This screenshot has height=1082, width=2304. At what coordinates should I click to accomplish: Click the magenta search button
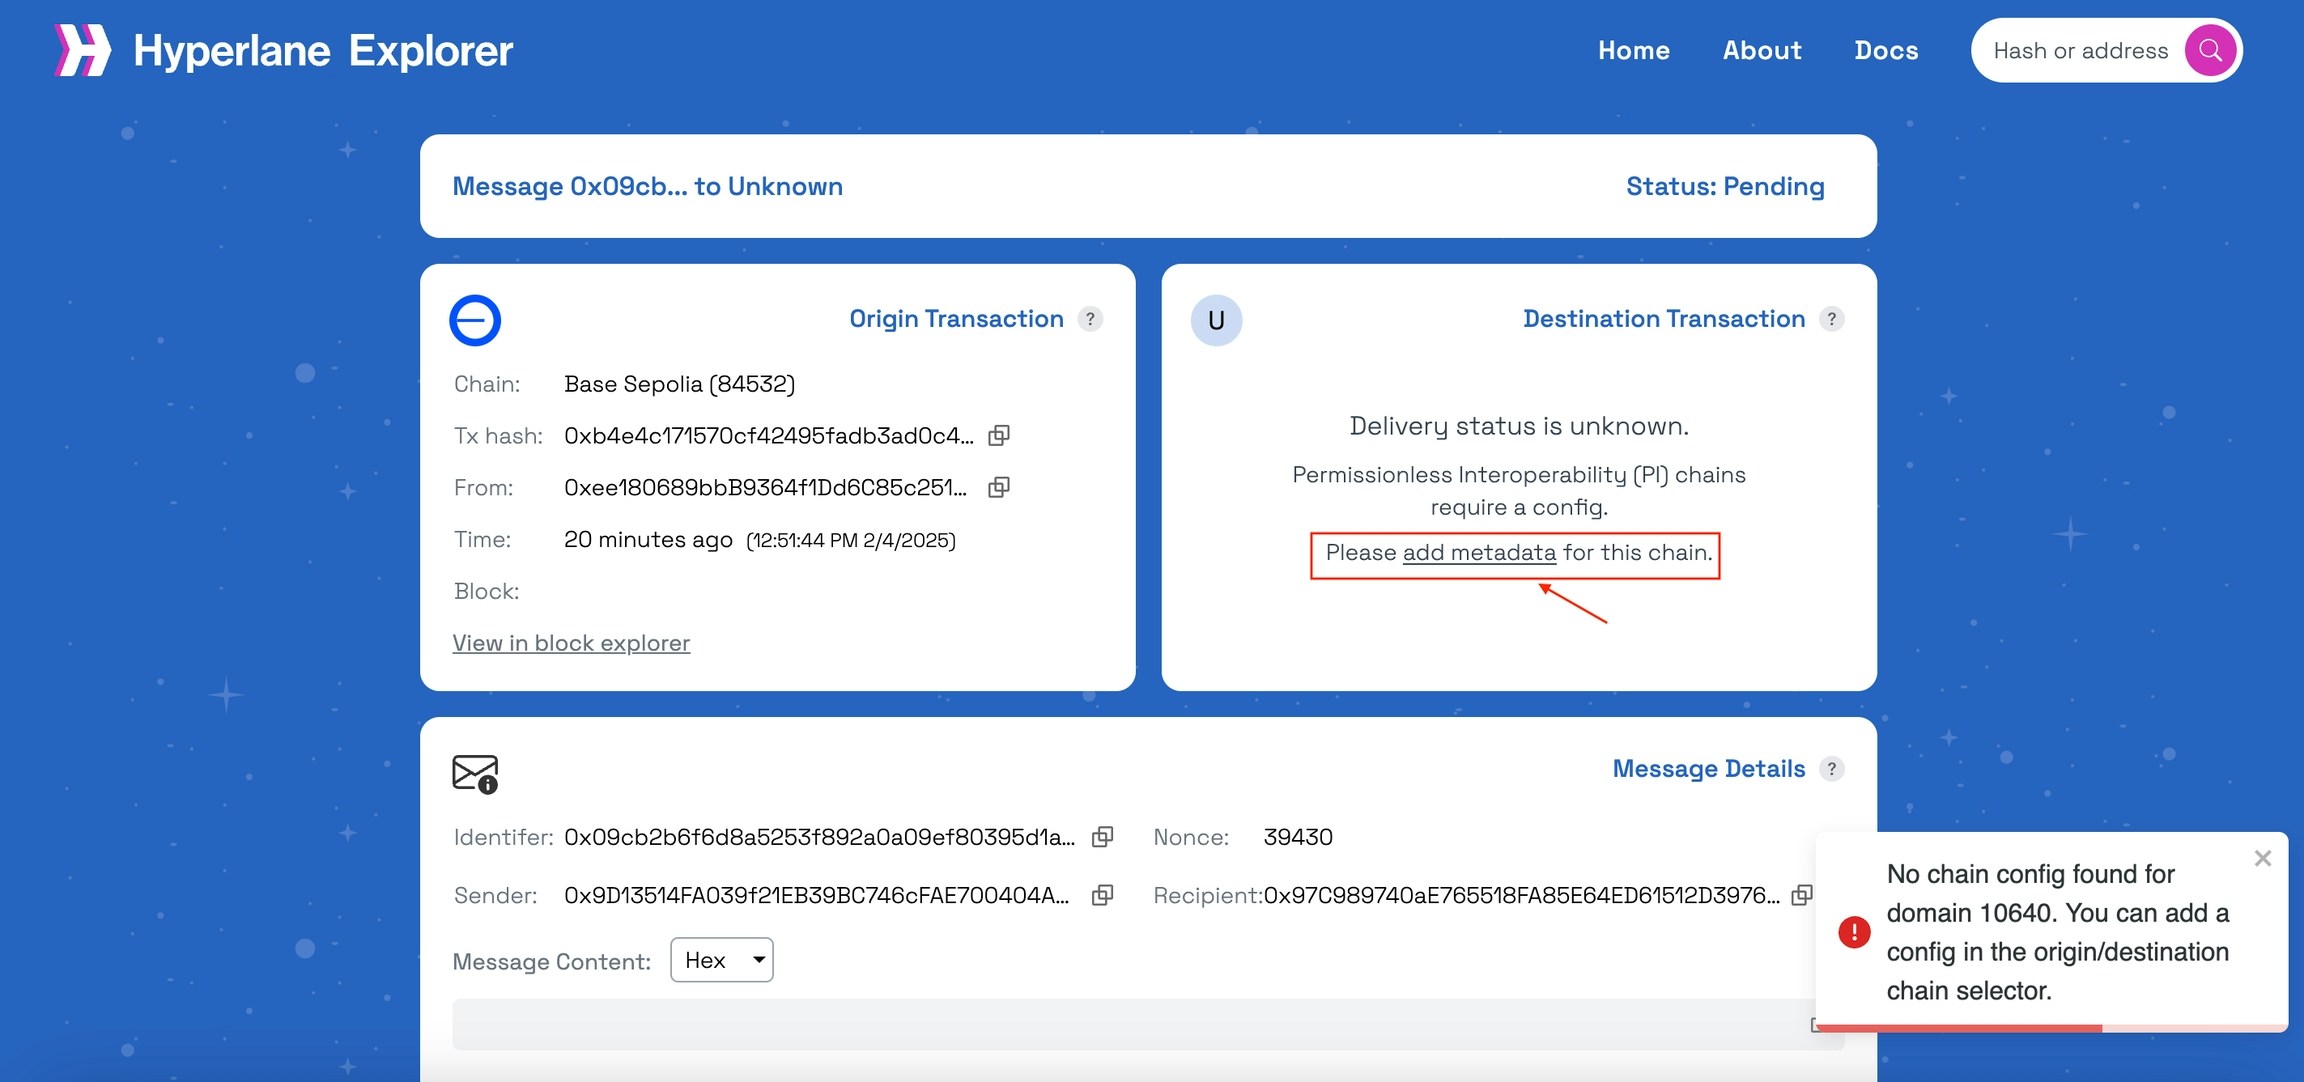point(2210,50)
